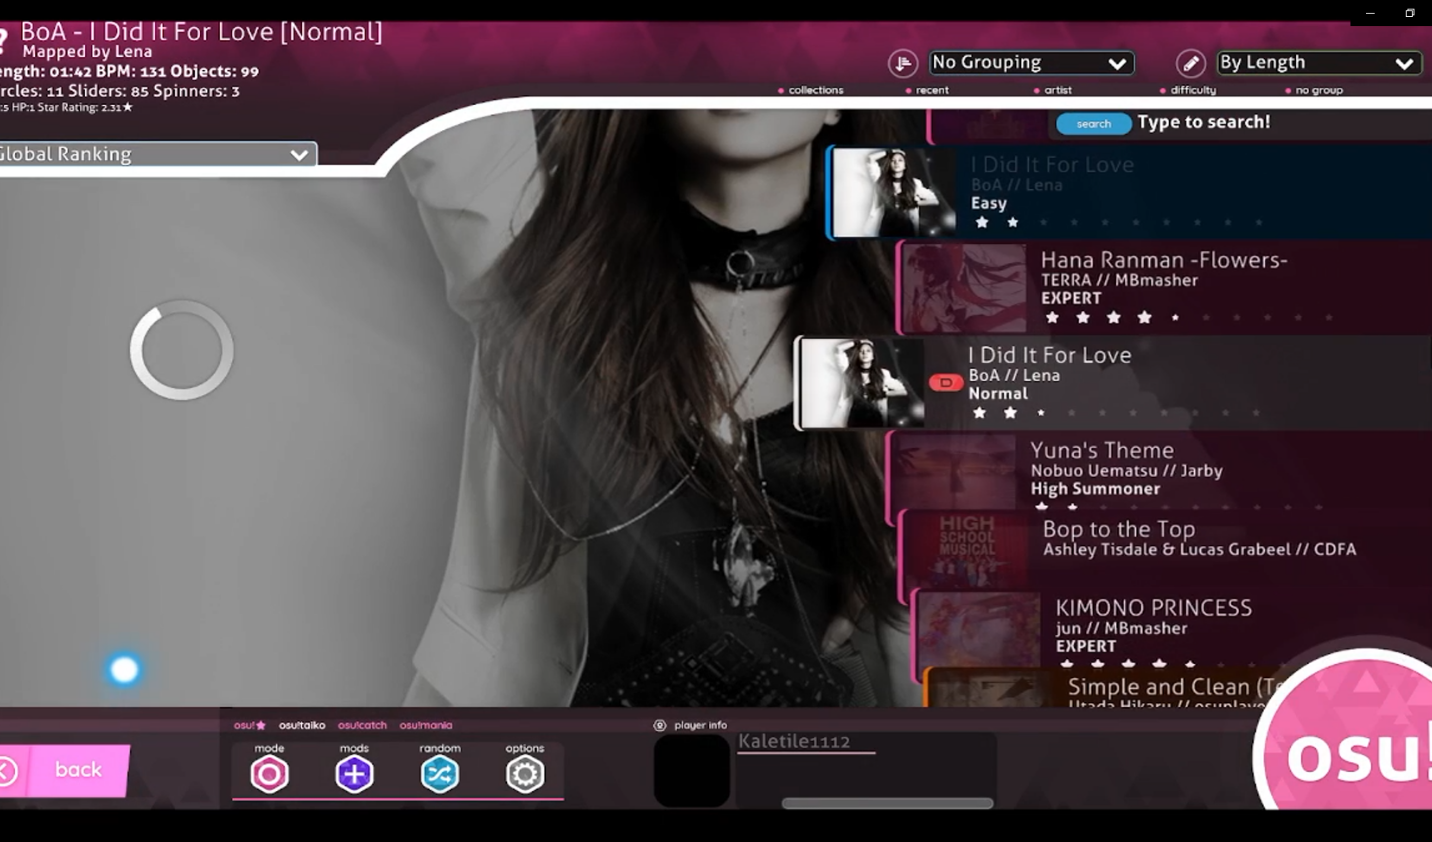Click the grouping icon beside No Grouping
The height and width of the screenshot is (842, 1432).
[903, 63]
